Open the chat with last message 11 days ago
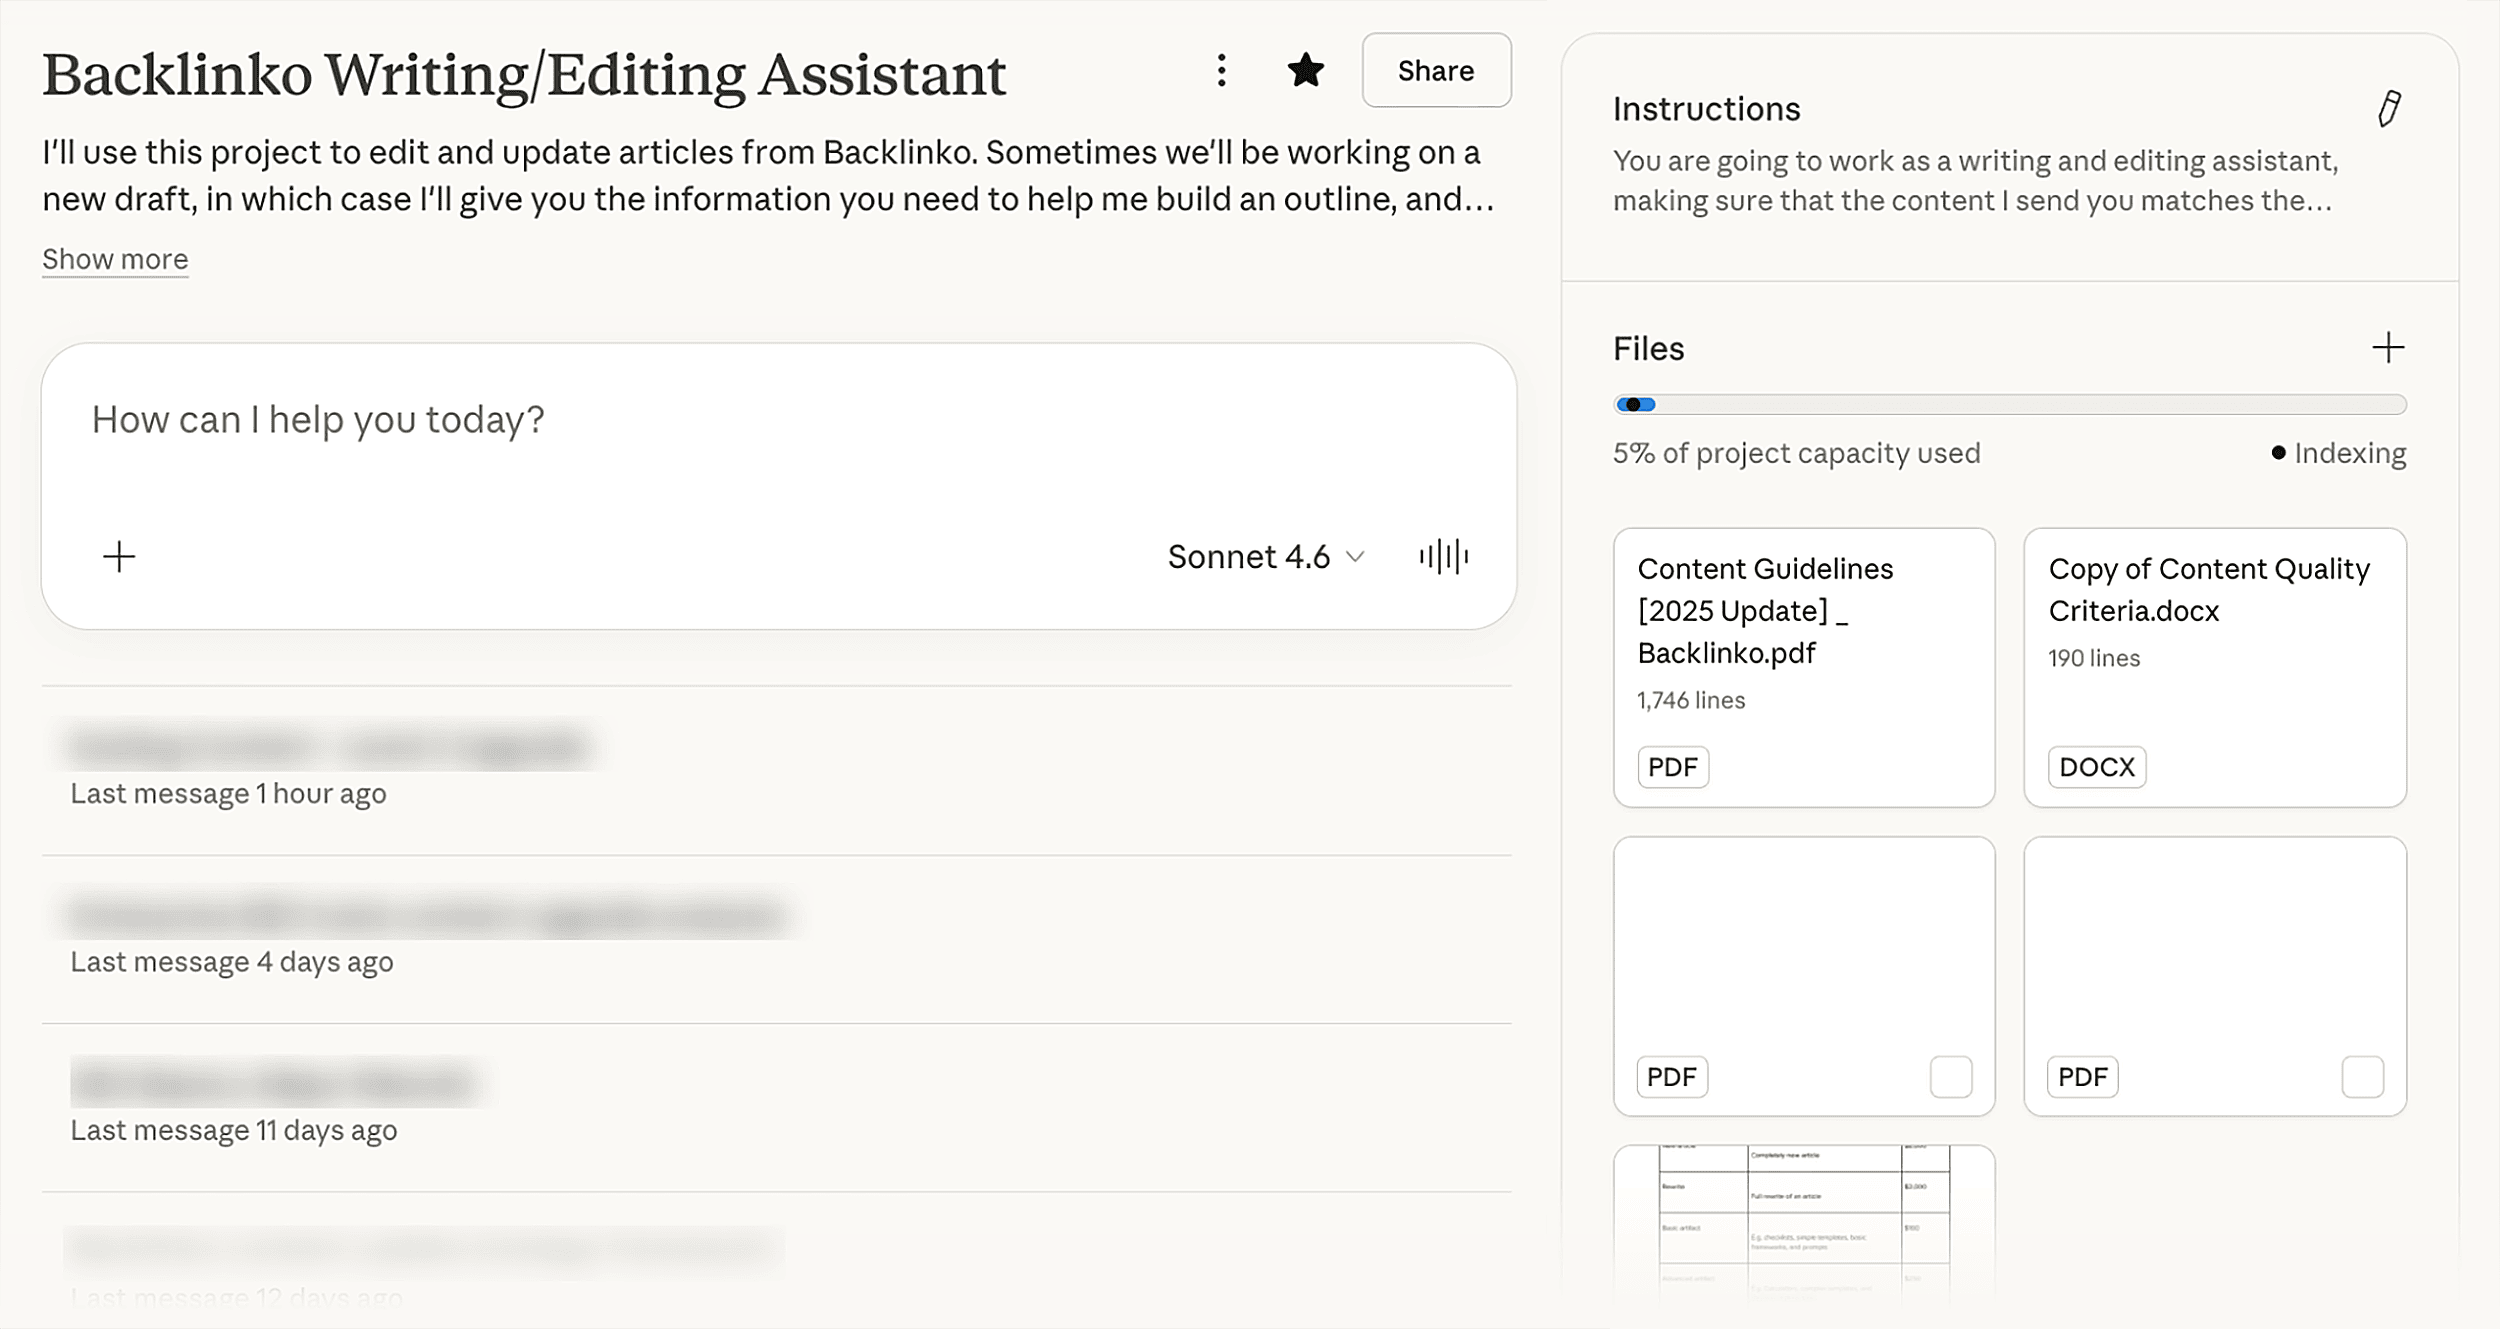The height and width of the screenshot is (1329, 2500). point(776,1107)
